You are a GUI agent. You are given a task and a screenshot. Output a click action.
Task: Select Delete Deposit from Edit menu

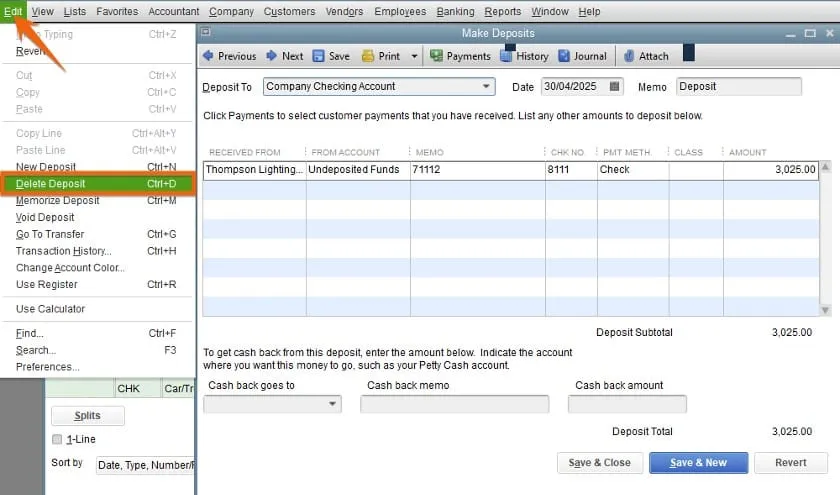51,184
